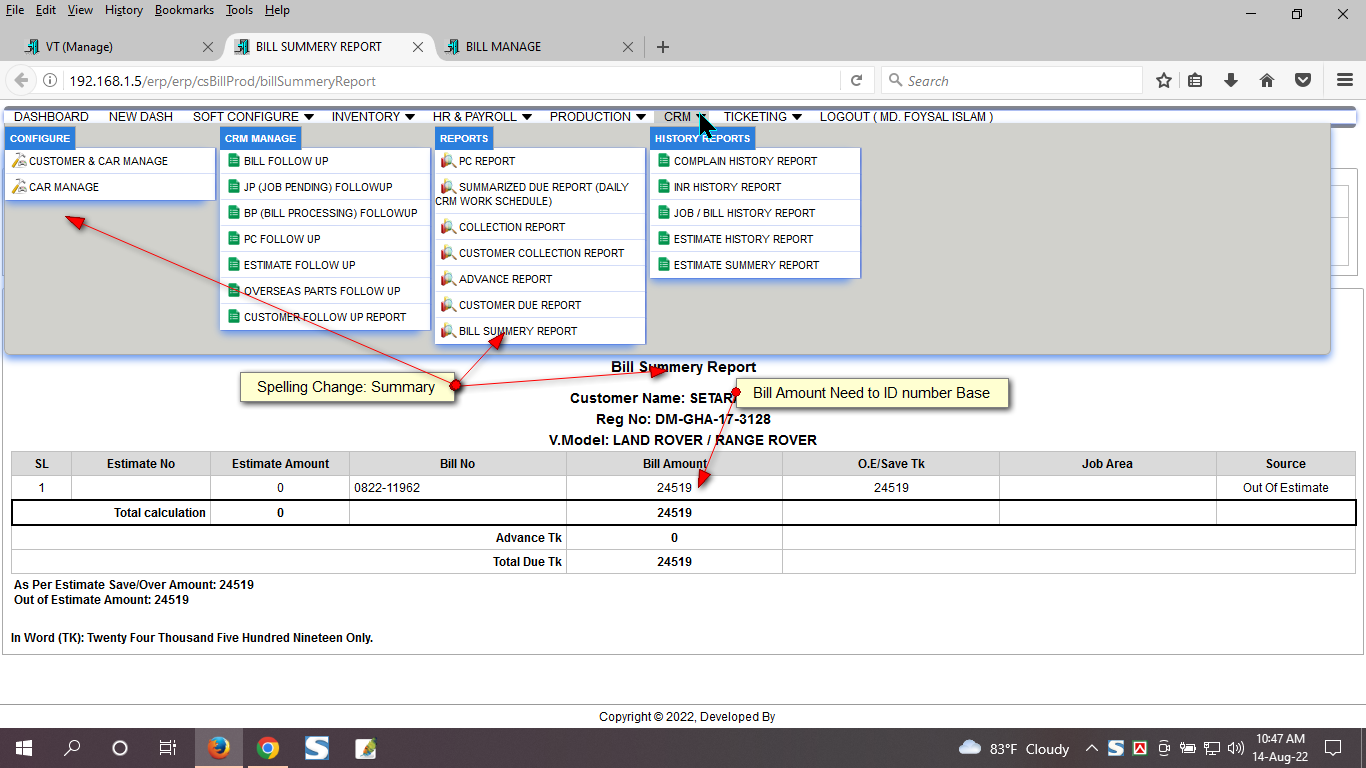Open the weather widget showing 83°F Cloudy
The height and width of the screenshot is (768, 1366).
(x=1014, y=749)
